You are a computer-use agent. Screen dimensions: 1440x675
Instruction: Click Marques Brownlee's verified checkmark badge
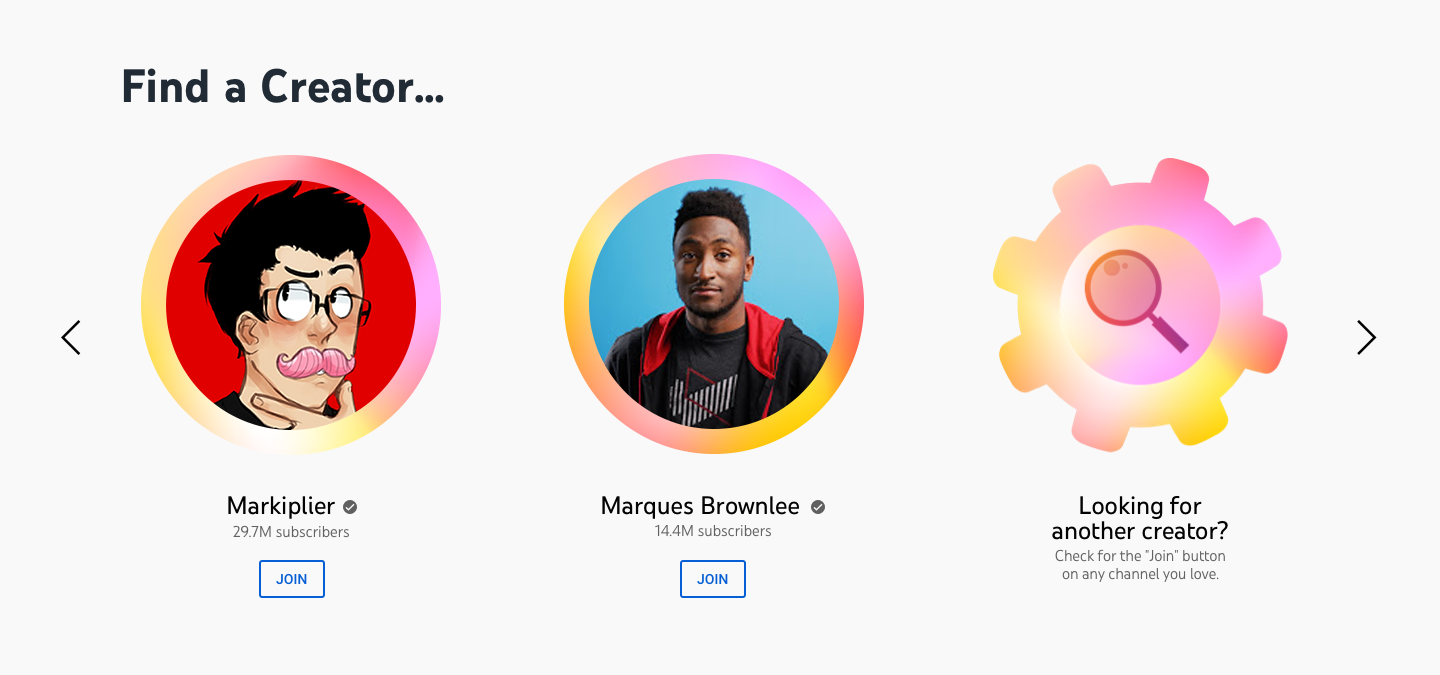click(817, 507)
